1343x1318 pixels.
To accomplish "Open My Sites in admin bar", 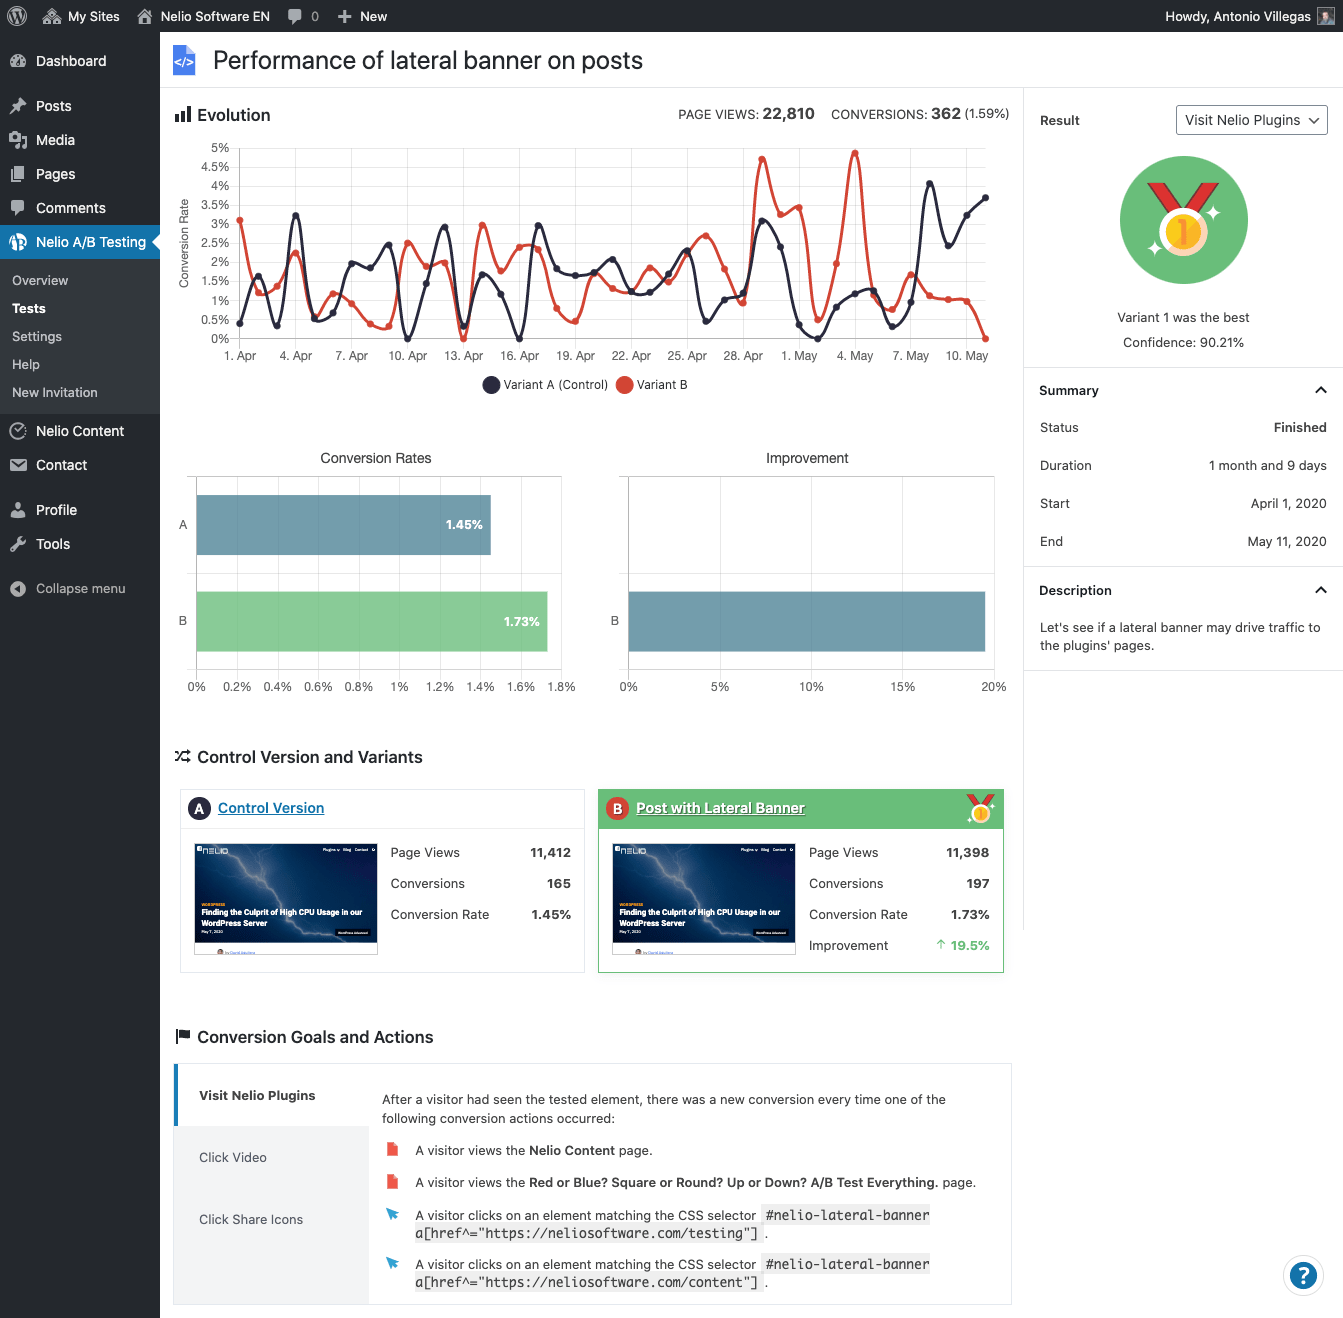I will 81,16.
